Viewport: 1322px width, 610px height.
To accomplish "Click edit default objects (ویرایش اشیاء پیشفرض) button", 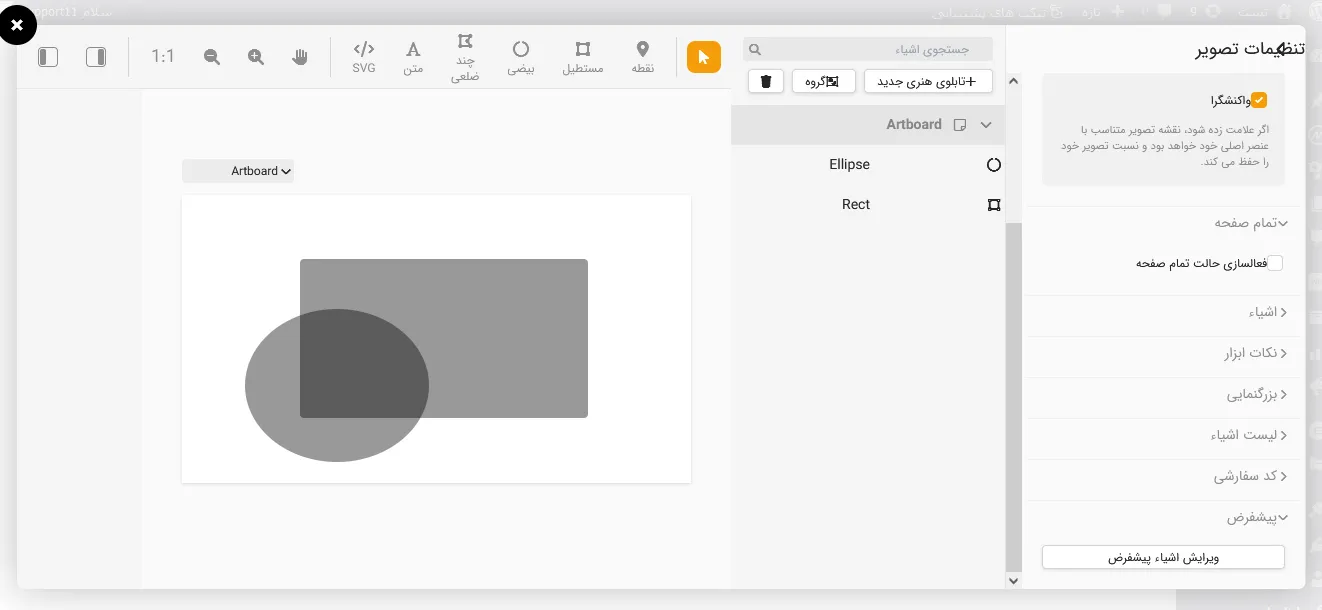I will 1163,558.
